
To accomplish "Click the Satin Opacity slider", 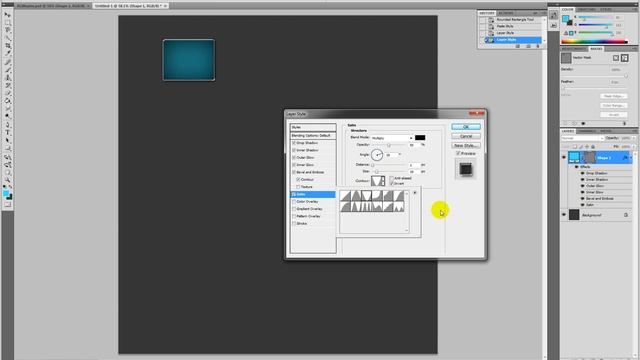I will tap(390, 145).
